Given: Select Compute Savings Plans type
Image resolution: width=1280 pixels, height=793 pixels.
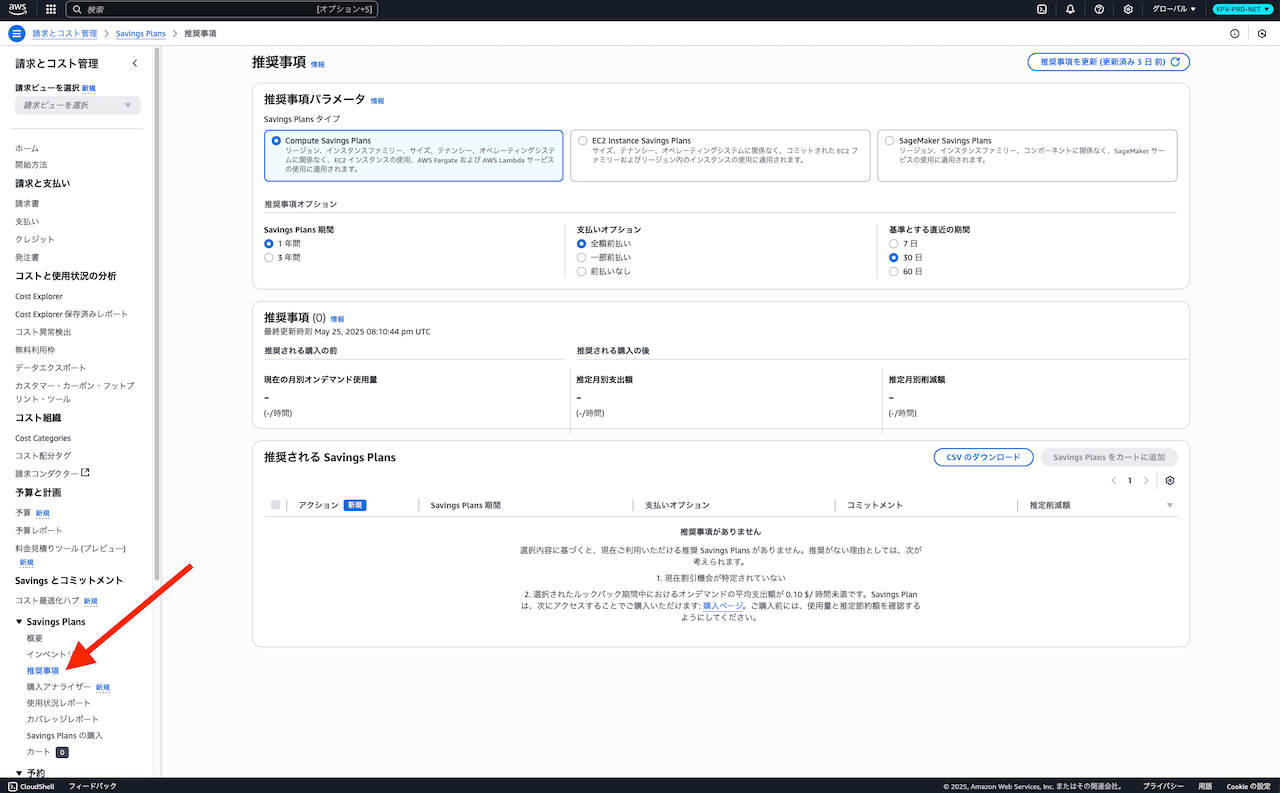Looking at the screenshot, I should pyautogui.click(x=276, y=141).
